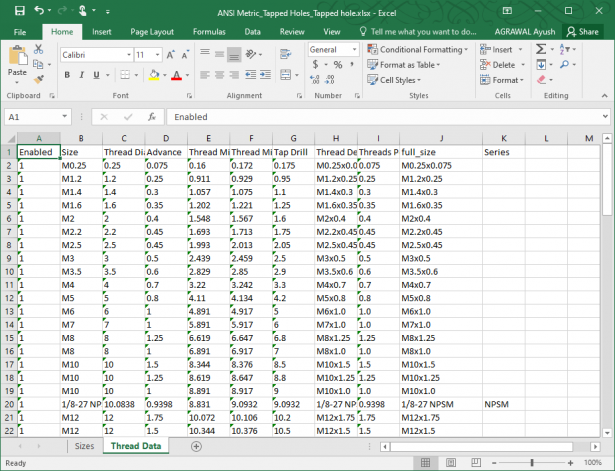The height and width of the screenshot is (471, 615).
Task: Open the Conditional Formatting dropdown
Action: tap(420, 49)
